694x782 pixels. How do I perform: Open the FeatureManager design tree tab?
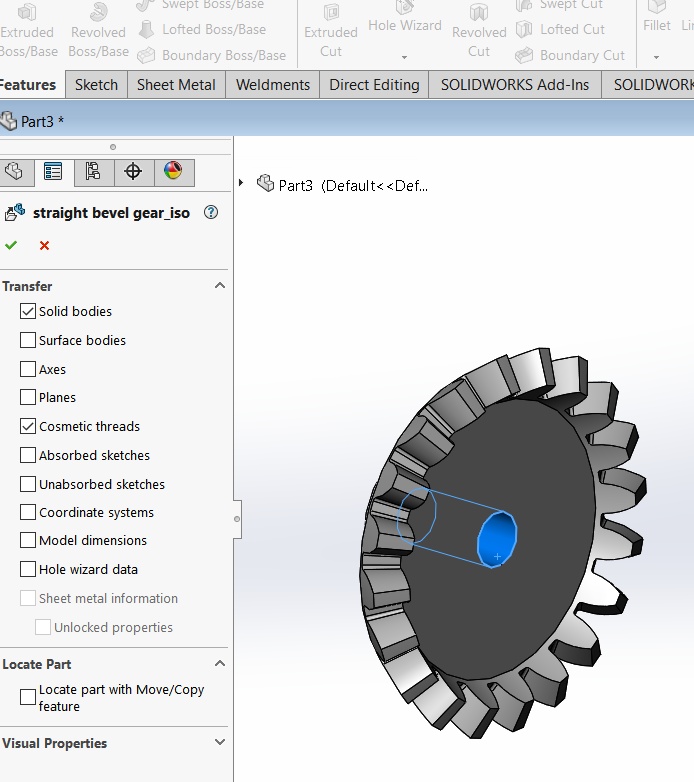pos(15,172)
